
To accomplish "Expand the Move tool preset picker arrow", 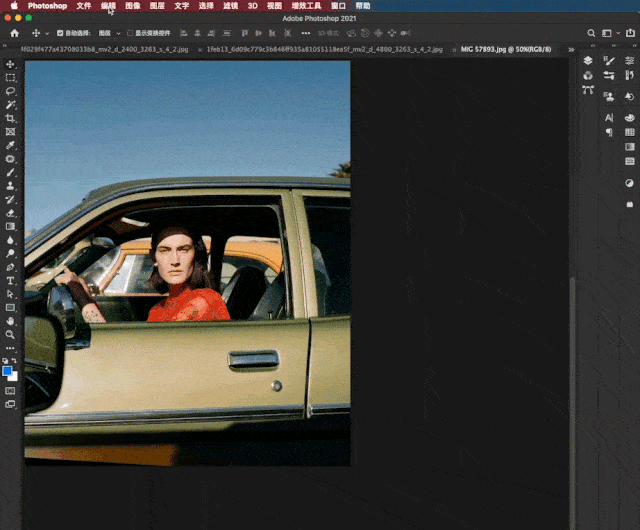I will coord(47,33).
